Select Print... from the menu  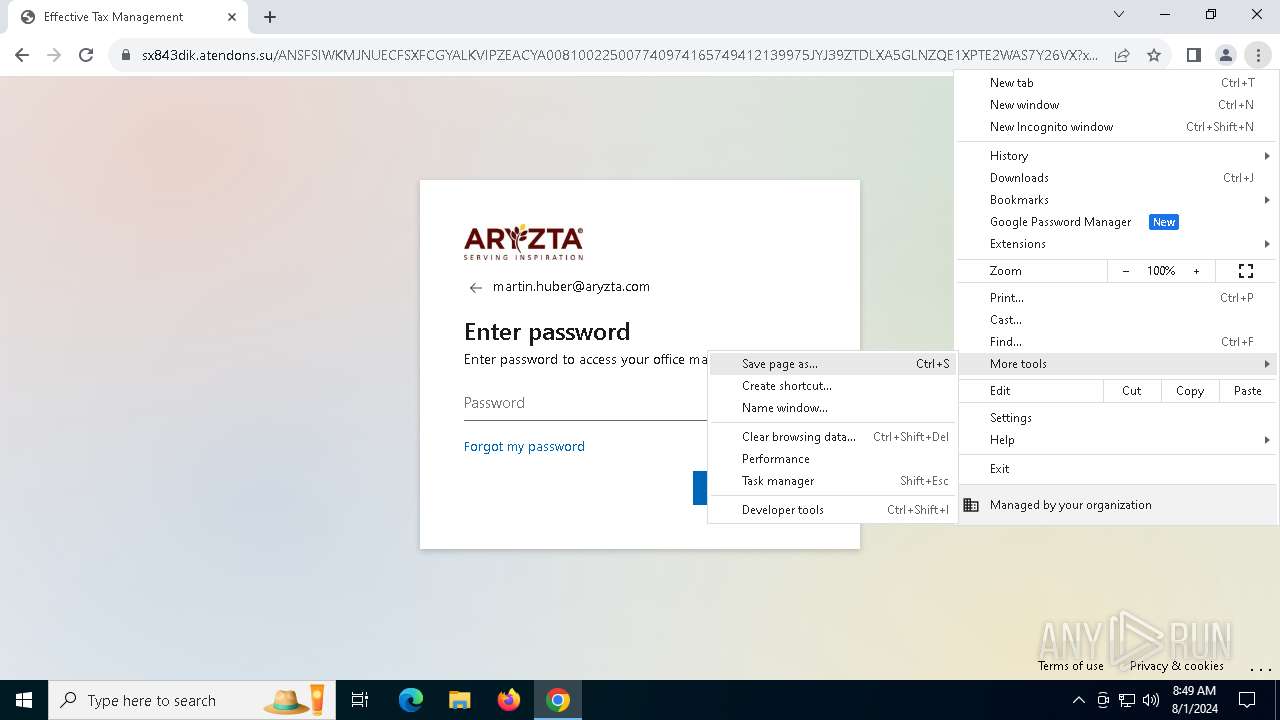pyautogui.click(x=1117, y=298)
